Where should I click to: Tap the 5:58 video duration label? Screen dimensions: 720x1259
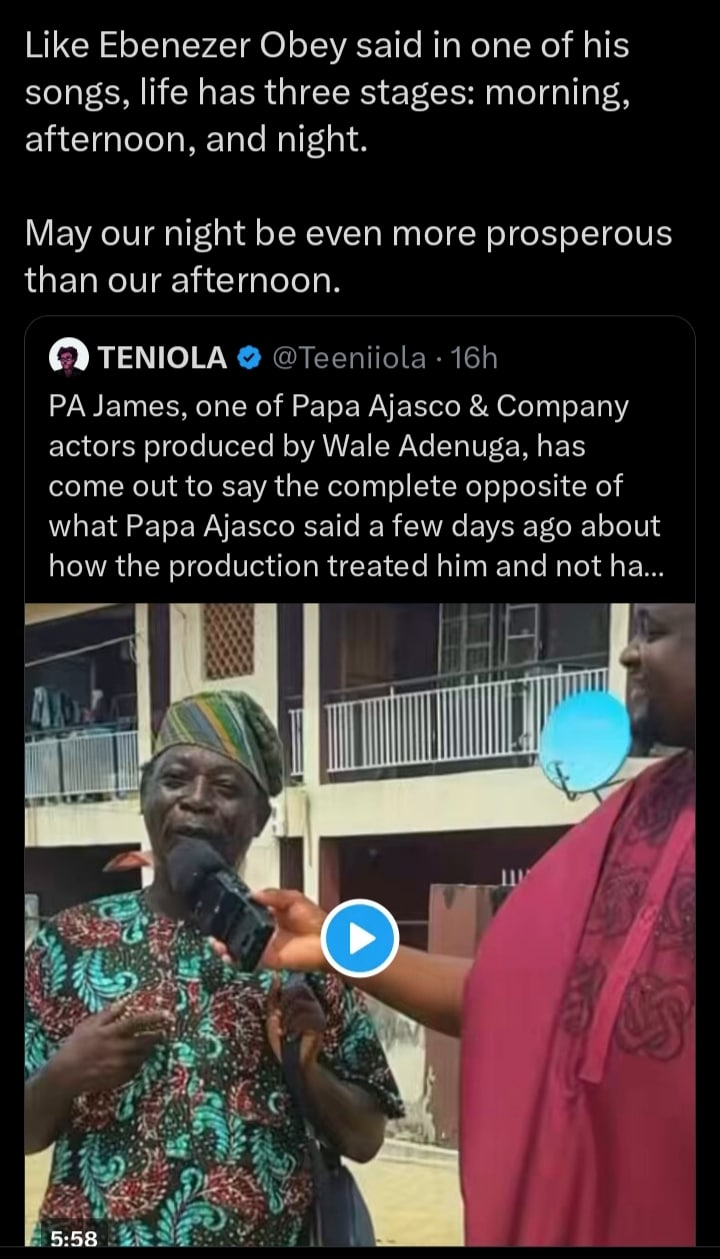(73, 1239)
